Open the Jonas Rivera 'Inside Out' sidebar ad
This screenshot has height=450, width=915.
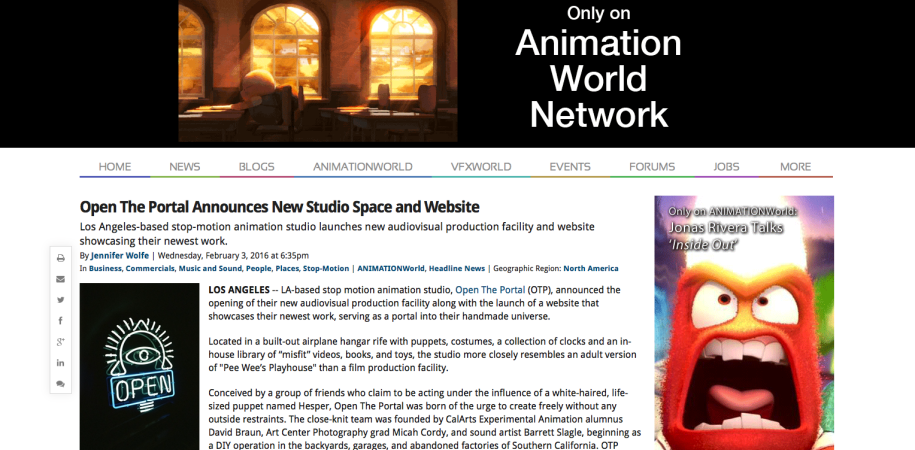pos(744,323)
